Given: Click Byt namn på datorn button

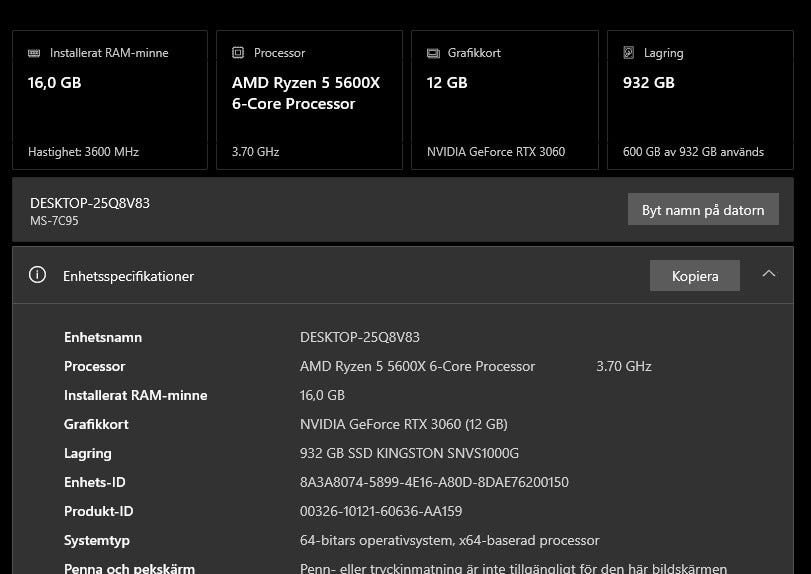Looking at the screenshot, I should coord(703,210).
